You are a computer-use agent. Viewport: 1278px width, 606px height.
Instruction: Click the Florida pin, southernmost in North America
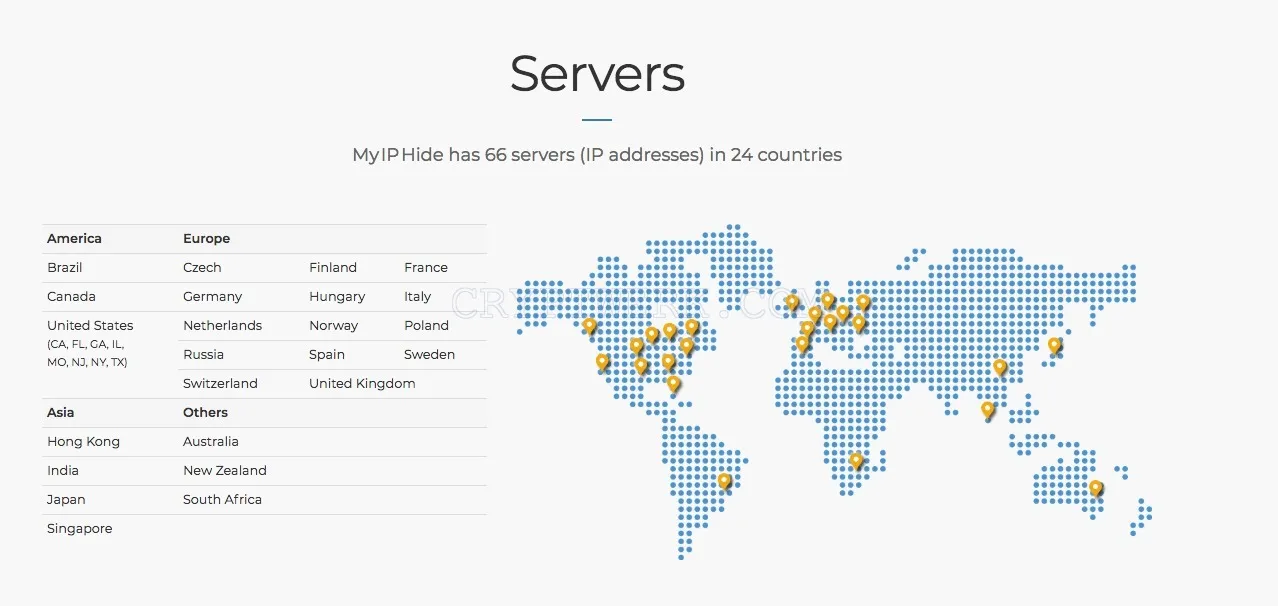point(673,384)
